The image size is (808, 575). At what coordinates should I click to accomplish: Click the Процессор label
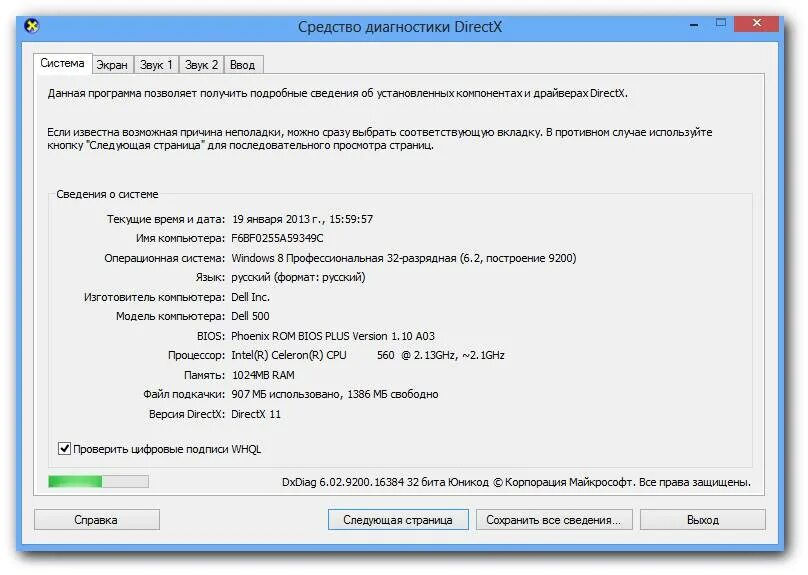point(197,355)
